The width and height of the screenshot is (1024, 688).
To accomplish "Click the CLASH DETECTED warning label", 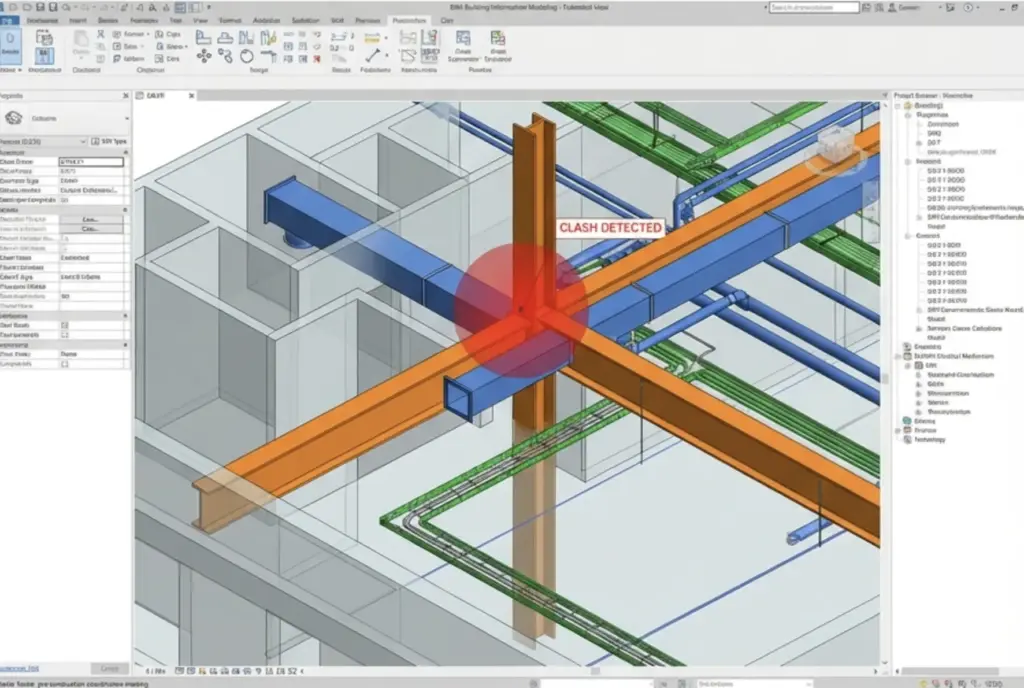I will coord(611,227).
